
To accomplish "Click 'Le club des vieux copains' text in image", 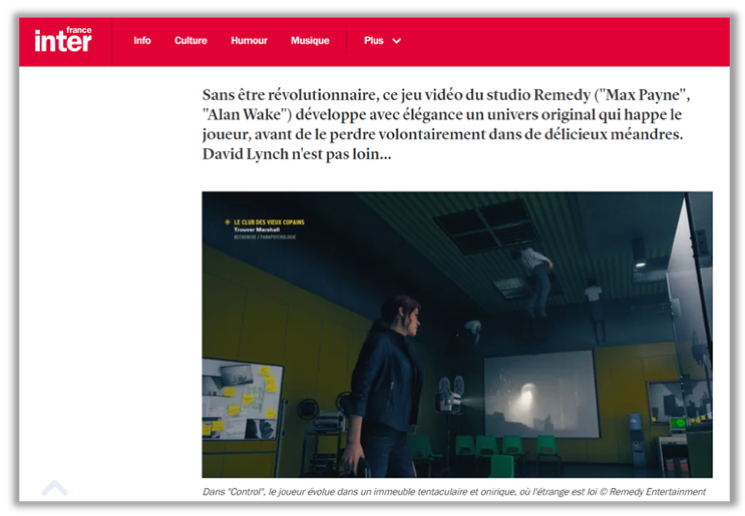I will click(269, 222).
